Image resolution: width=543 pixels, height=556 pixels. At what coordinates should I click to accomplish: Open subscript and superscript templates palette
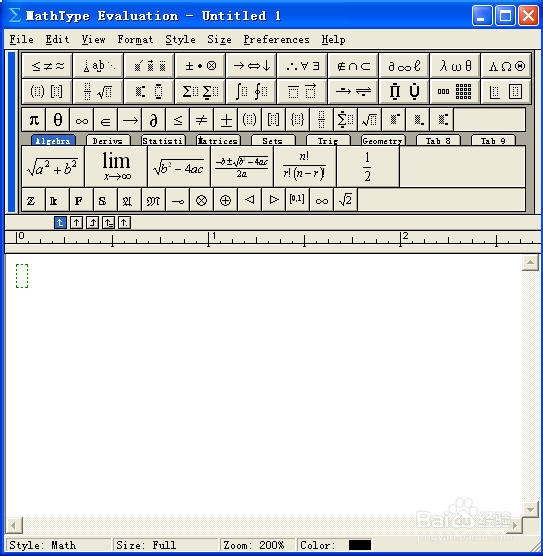[x=149, y=91]
